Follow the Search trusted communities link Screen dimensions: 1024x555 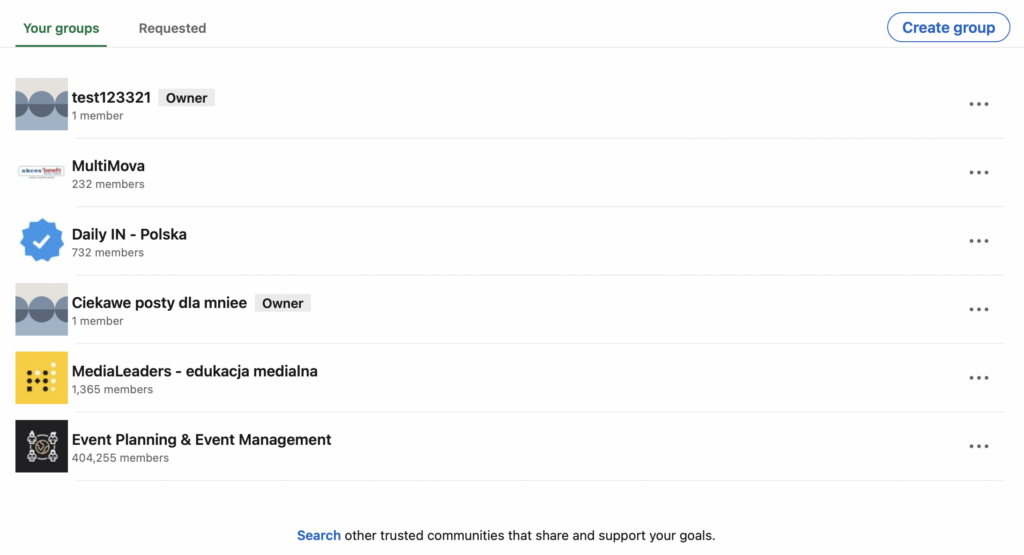pos(319,535)
